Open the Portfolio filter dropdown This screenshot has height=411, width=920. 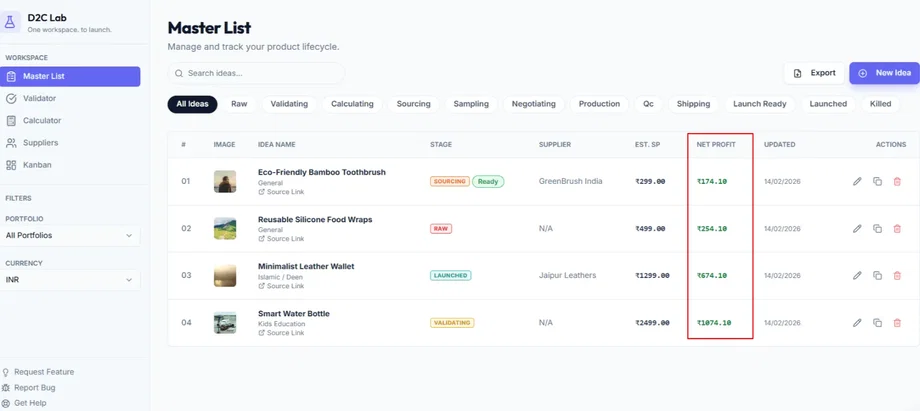click(70, 235)
